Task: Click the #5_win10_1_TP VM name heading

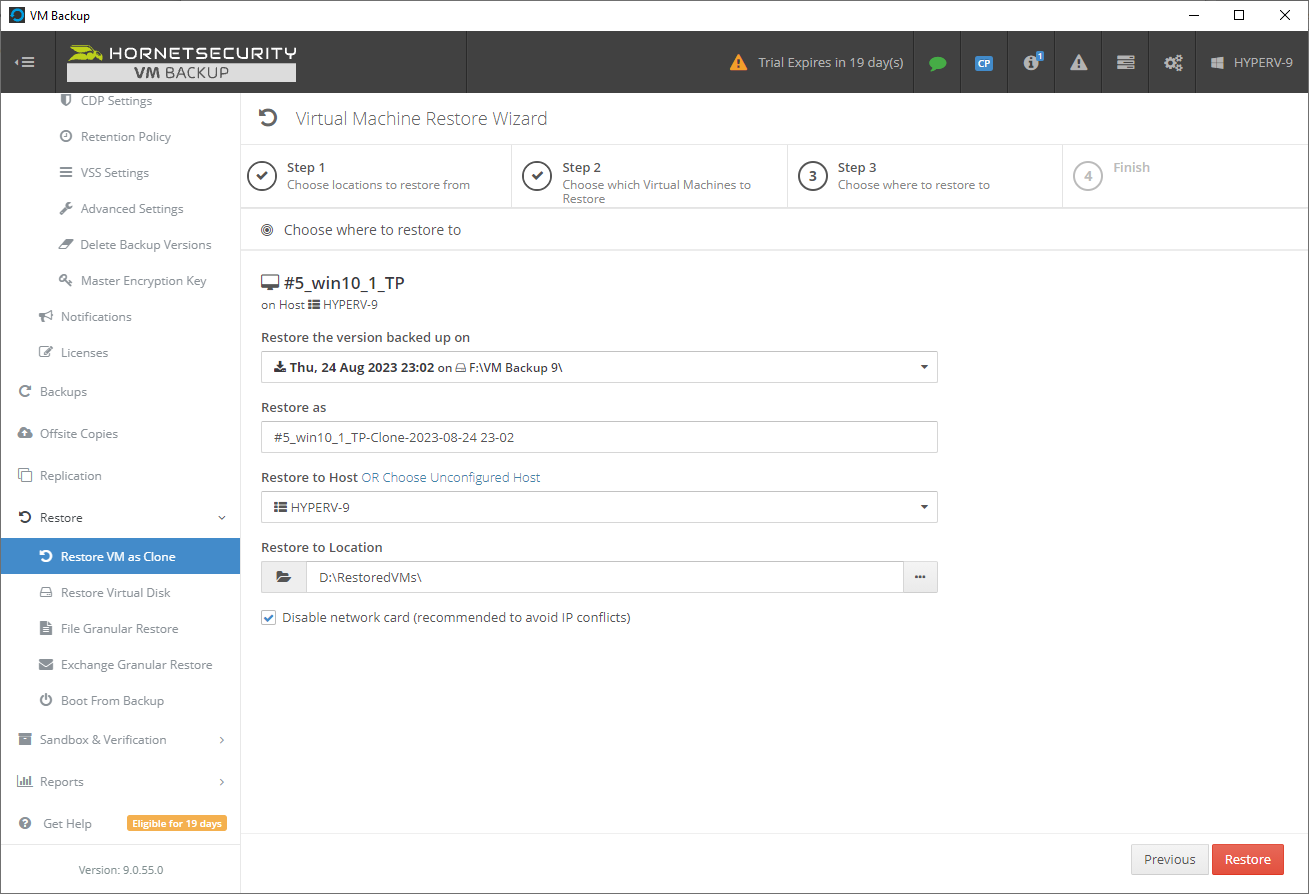Action: (344, 283)
